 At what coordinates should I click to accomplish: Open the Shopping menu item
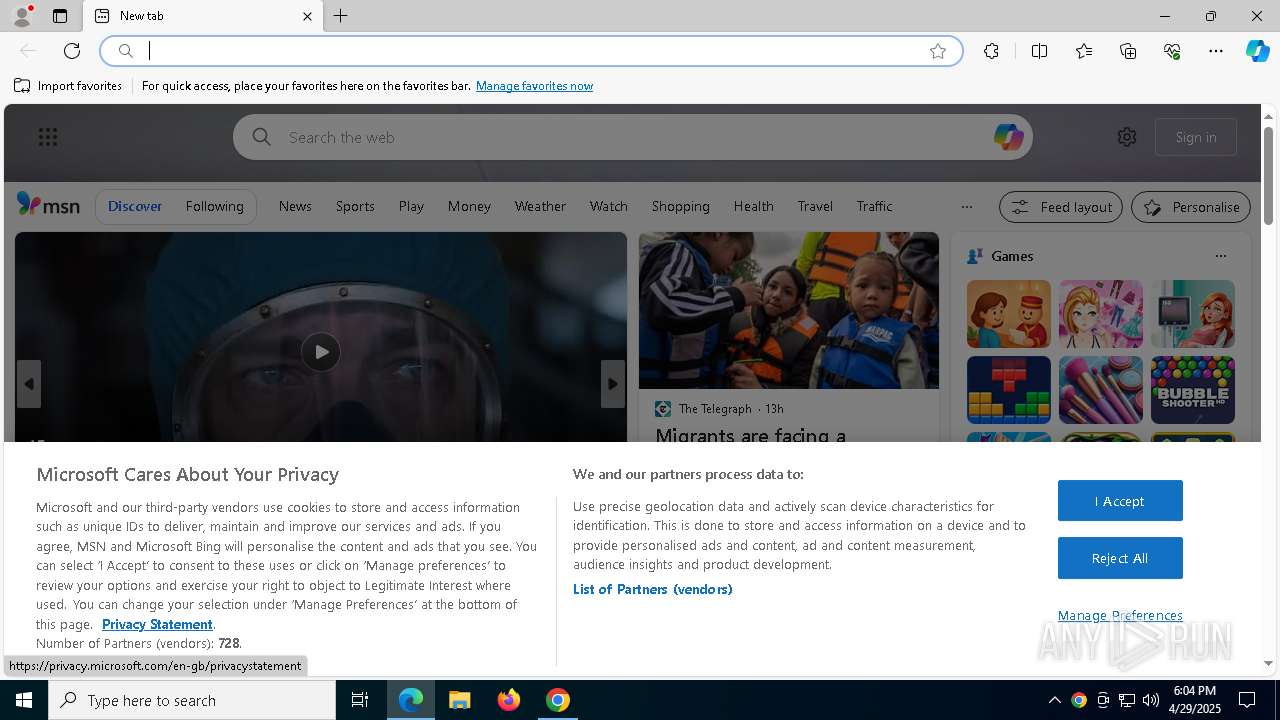pyautogui.click(x=680, y=206)
